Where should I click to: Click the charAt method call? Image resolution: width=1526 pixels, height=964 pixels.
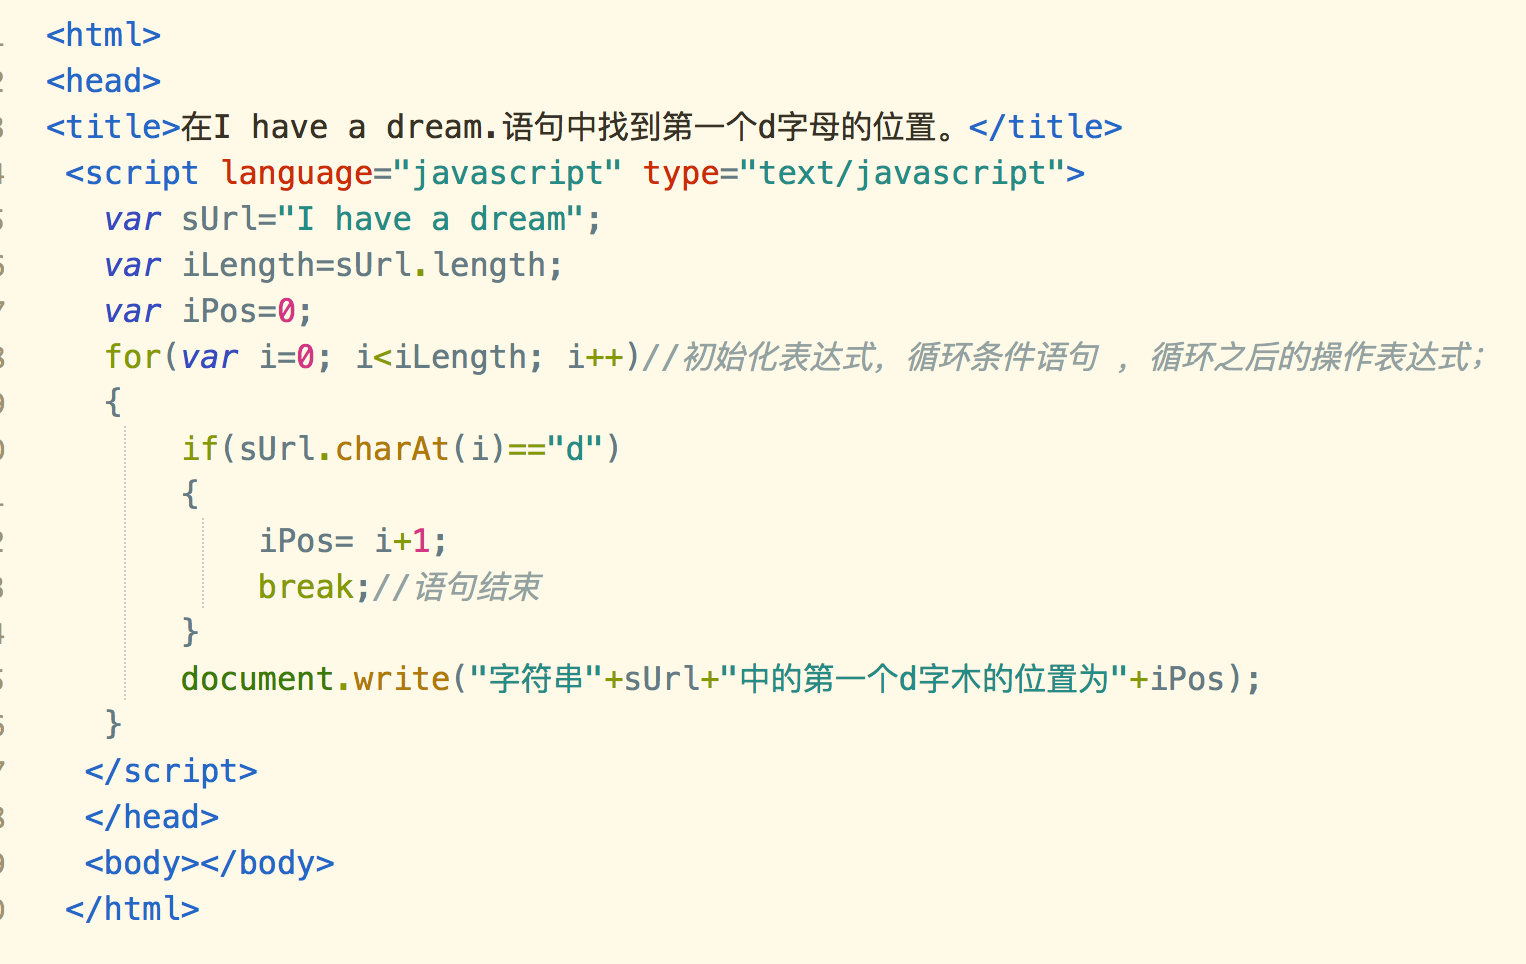(392, 449)
